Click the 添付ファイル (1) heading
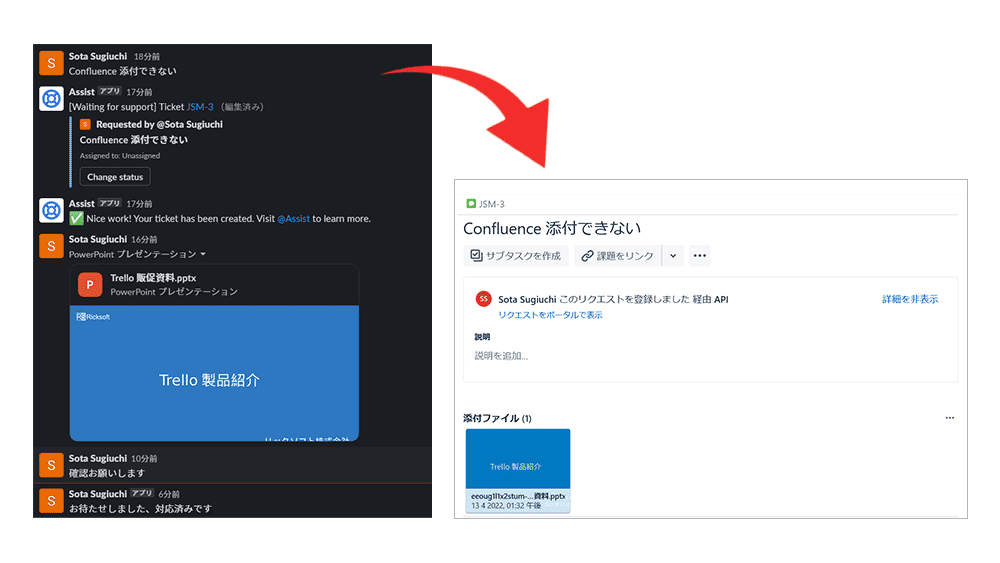Viewport: 1000px width, 563px height. click(497, 418)
